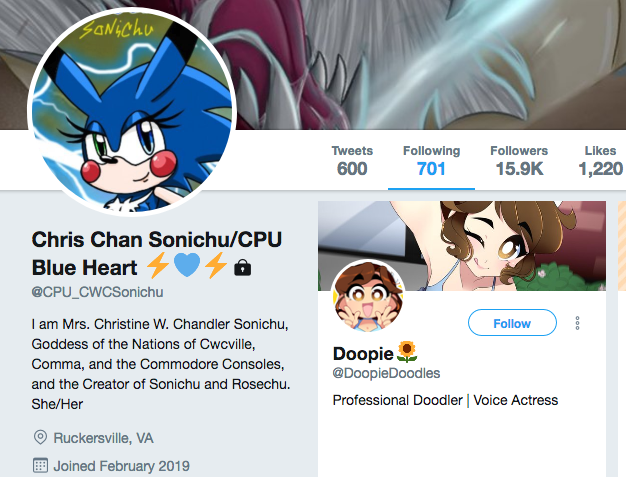This screenshot has width=626, height=477.
Task: Click Doopie's round avatar image
Action: (x=368, y=297)
